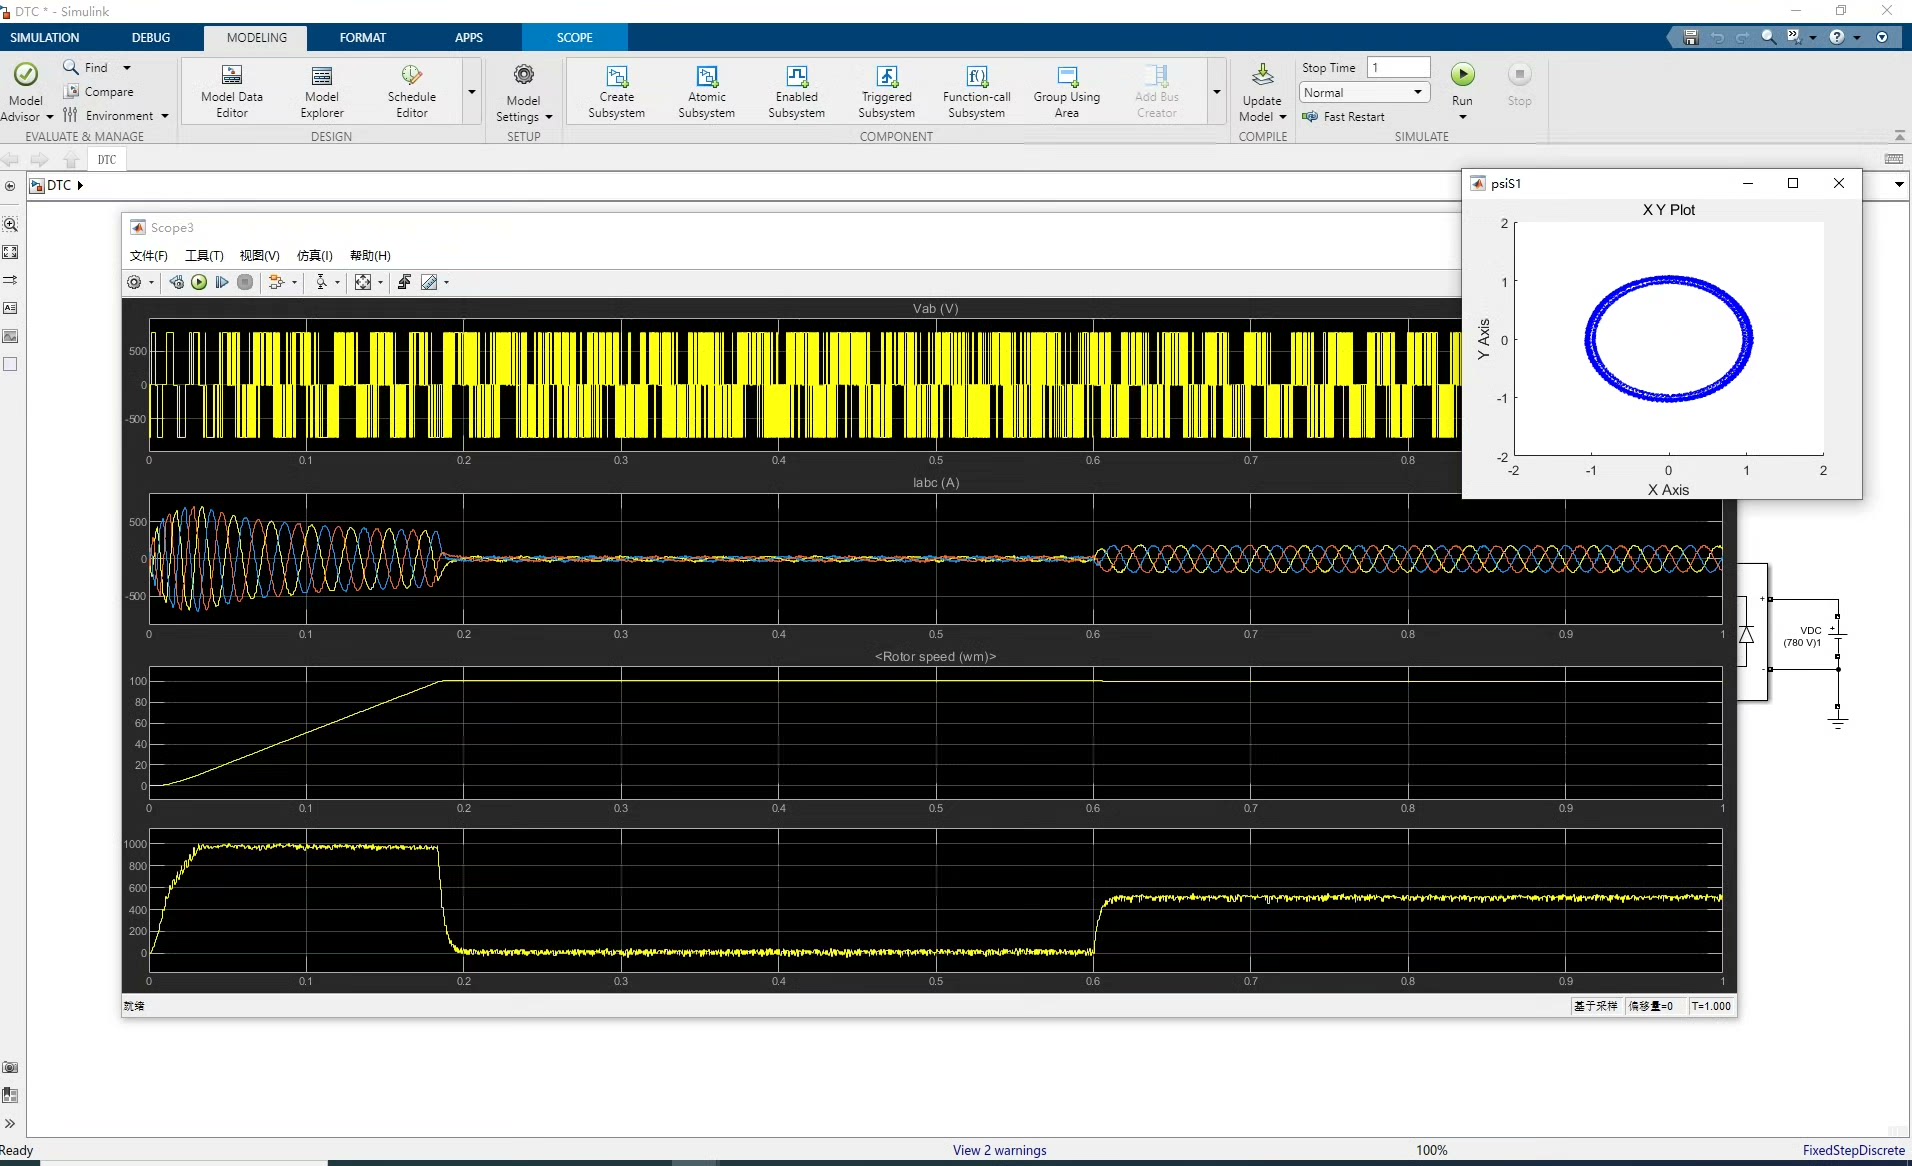Open the Model Advisor

pyautogui.click(x=26, y=91)
